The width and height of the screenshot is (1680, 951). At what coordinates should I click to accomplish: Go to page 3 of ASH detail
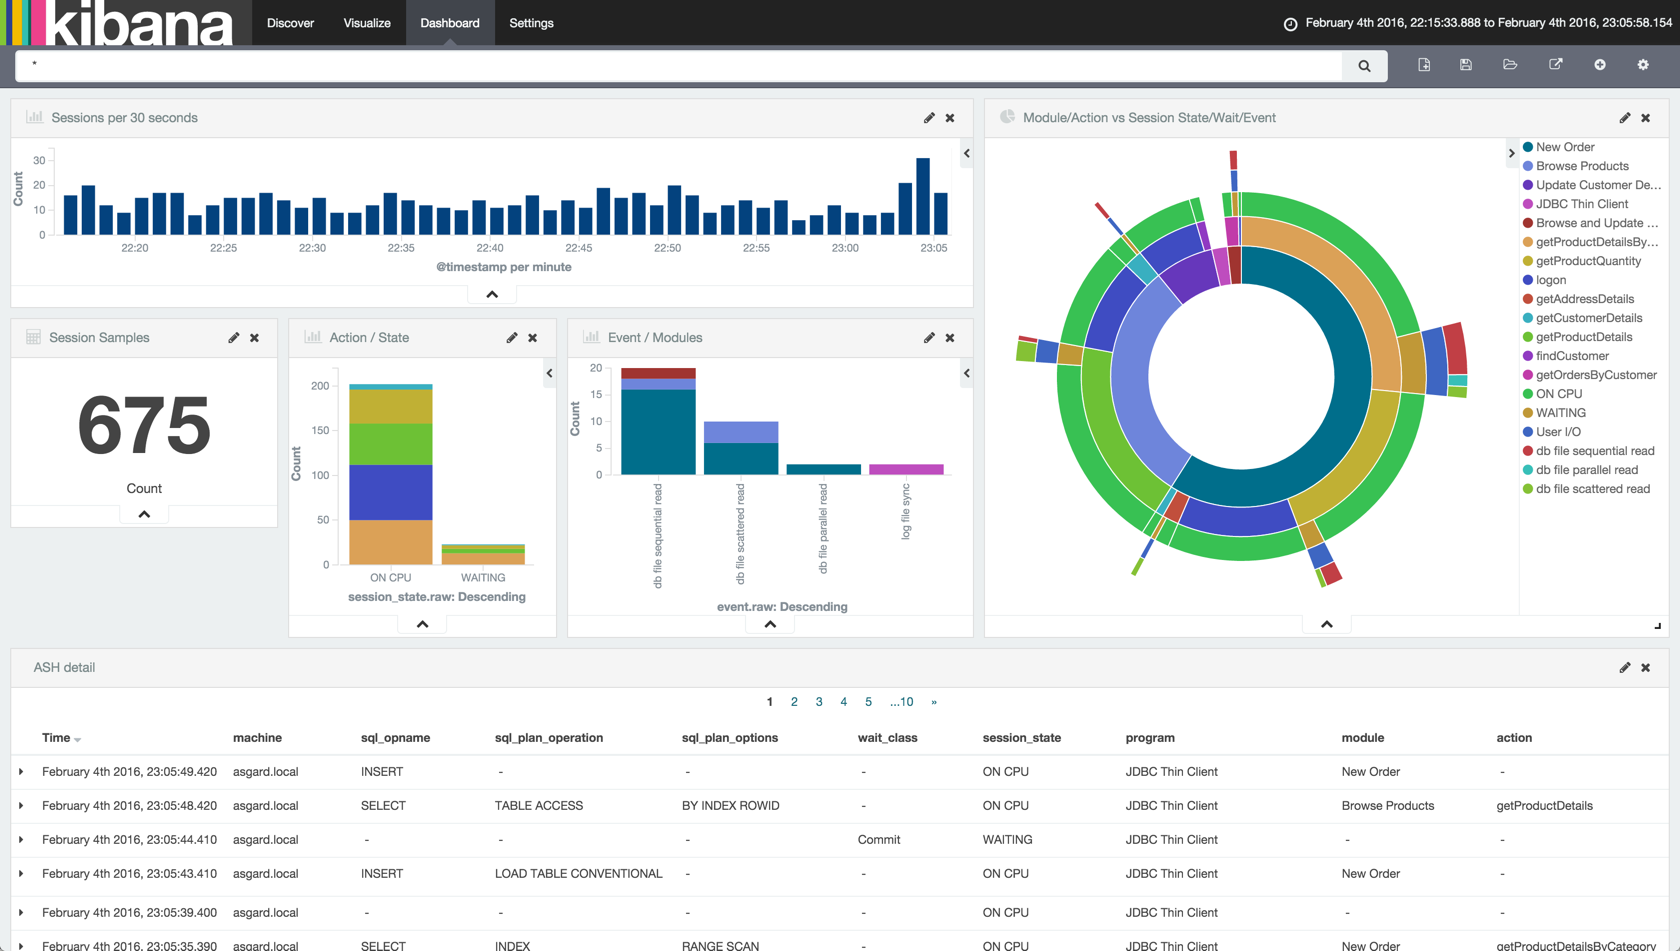819,702
